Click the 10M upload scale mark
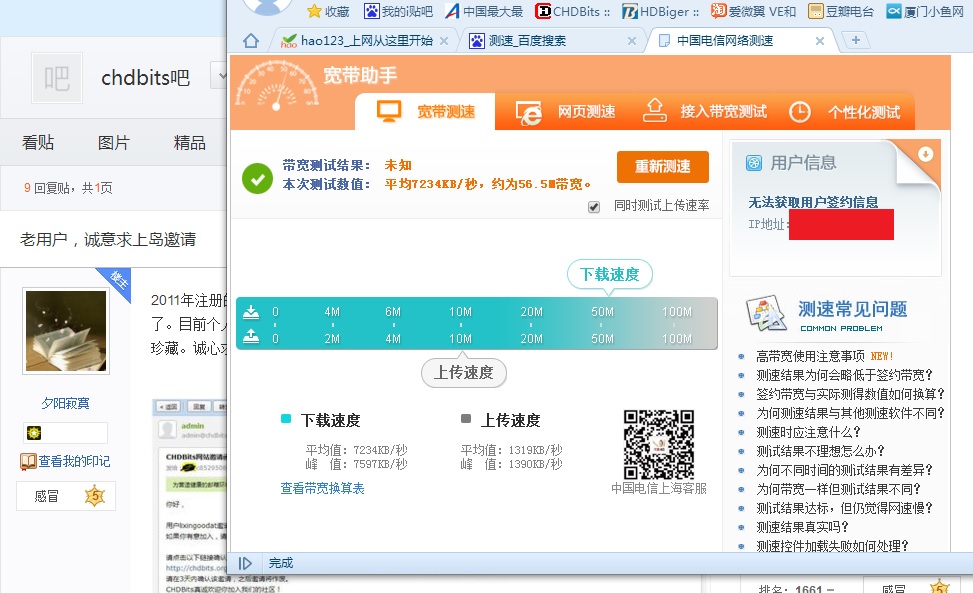This screenshot has height=593, width=973. tap(460, 339)
